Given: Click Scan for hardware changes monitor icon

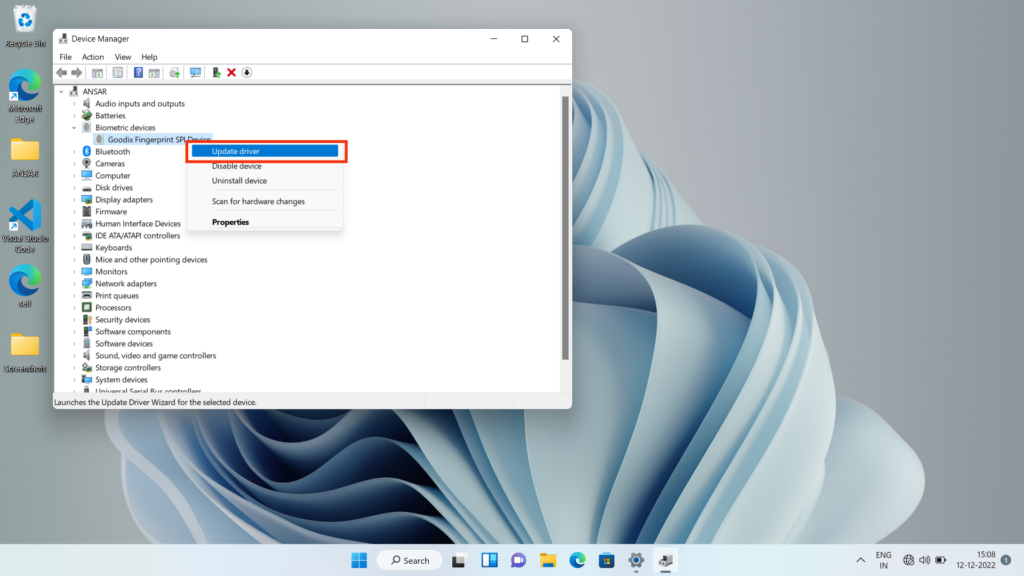Looking at the screenshot, I should [x=195, y=72].
